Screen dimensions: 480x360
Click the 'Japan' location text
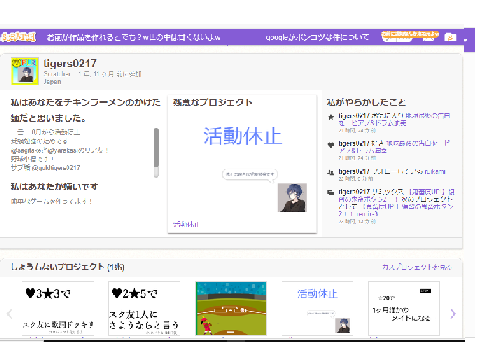53,81
